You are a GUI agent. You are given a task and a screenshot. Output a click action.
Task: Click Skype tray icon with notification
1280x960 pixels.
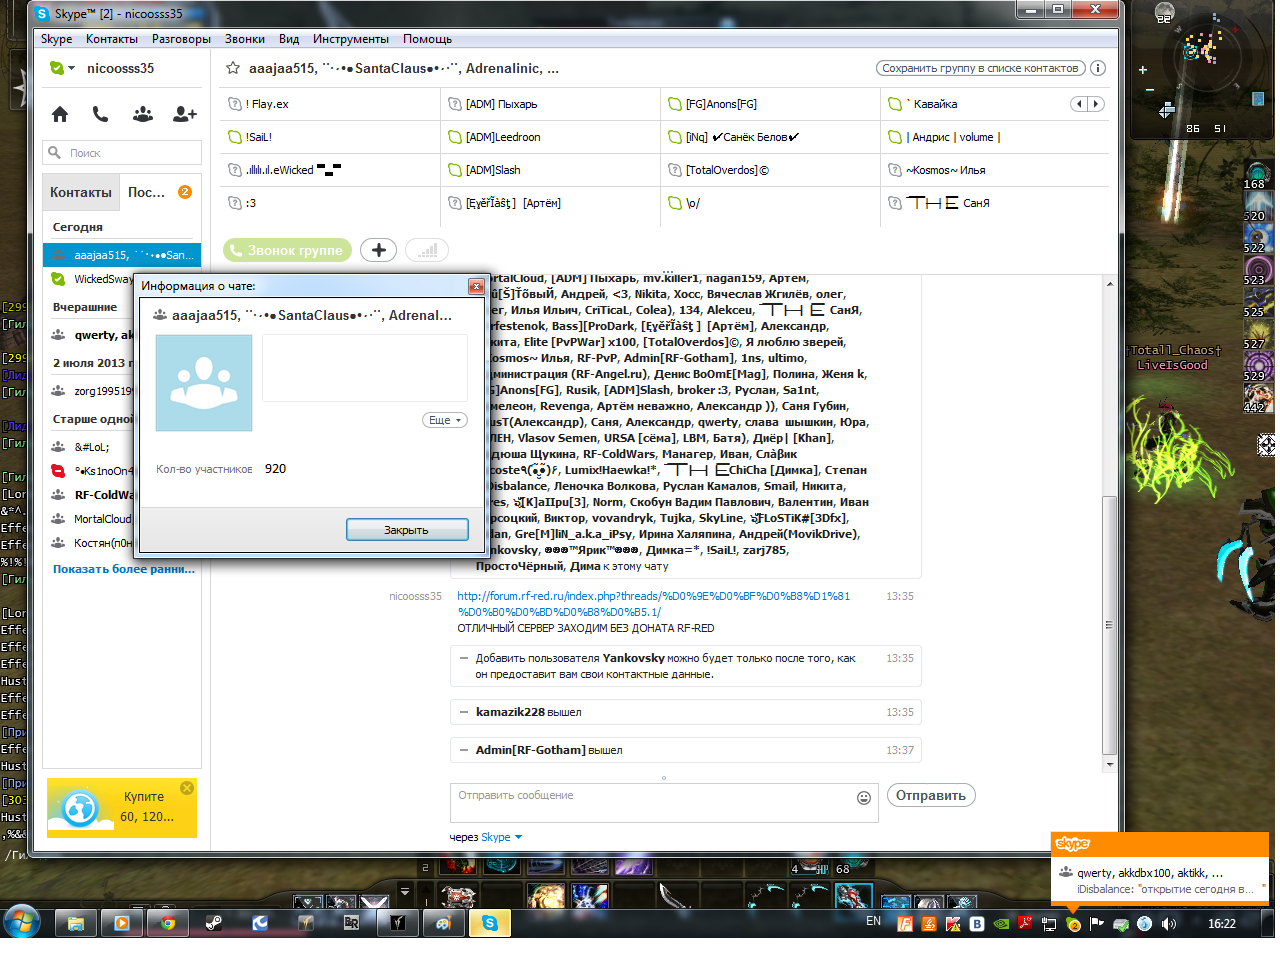coord(1073,924)
